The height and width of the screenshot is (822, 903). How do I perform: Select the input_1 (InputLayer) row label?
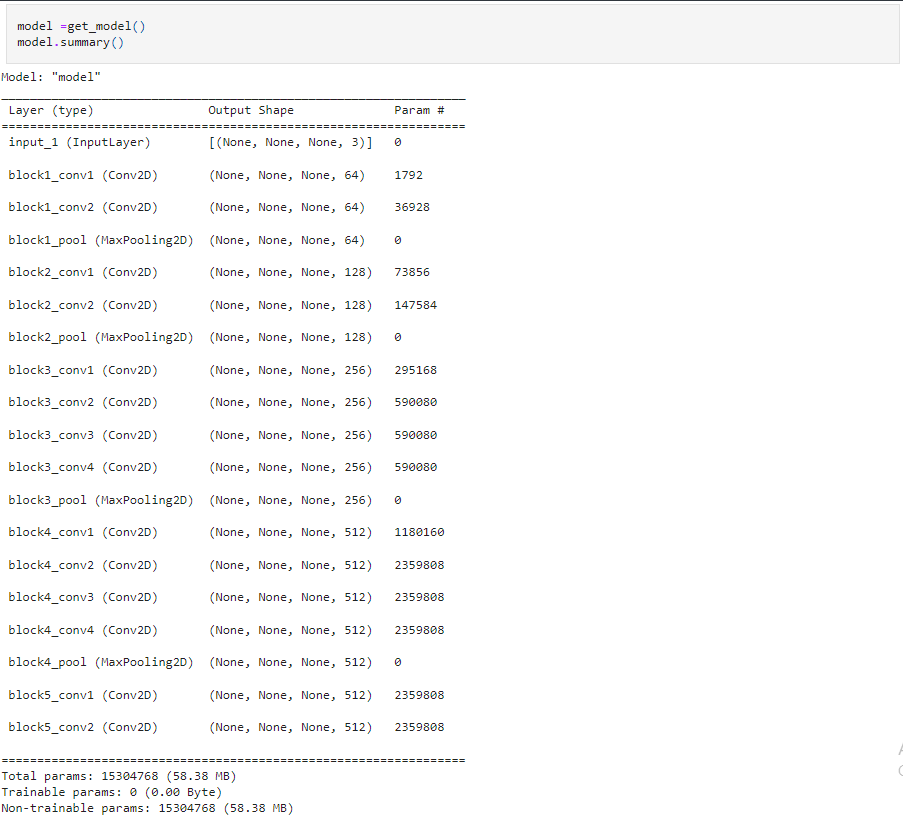79,143
